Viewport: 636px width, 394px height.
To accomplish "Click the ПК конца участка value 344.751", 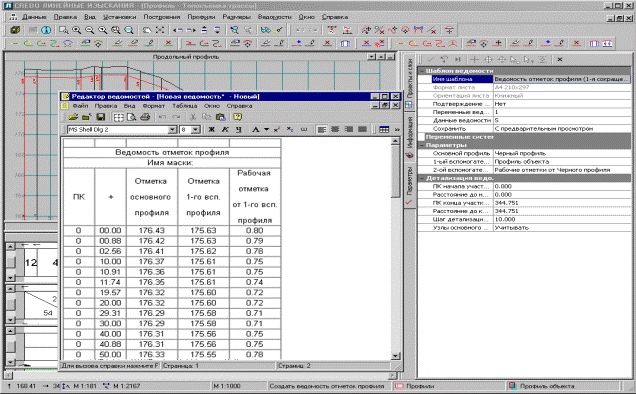I will coord(562,202).
